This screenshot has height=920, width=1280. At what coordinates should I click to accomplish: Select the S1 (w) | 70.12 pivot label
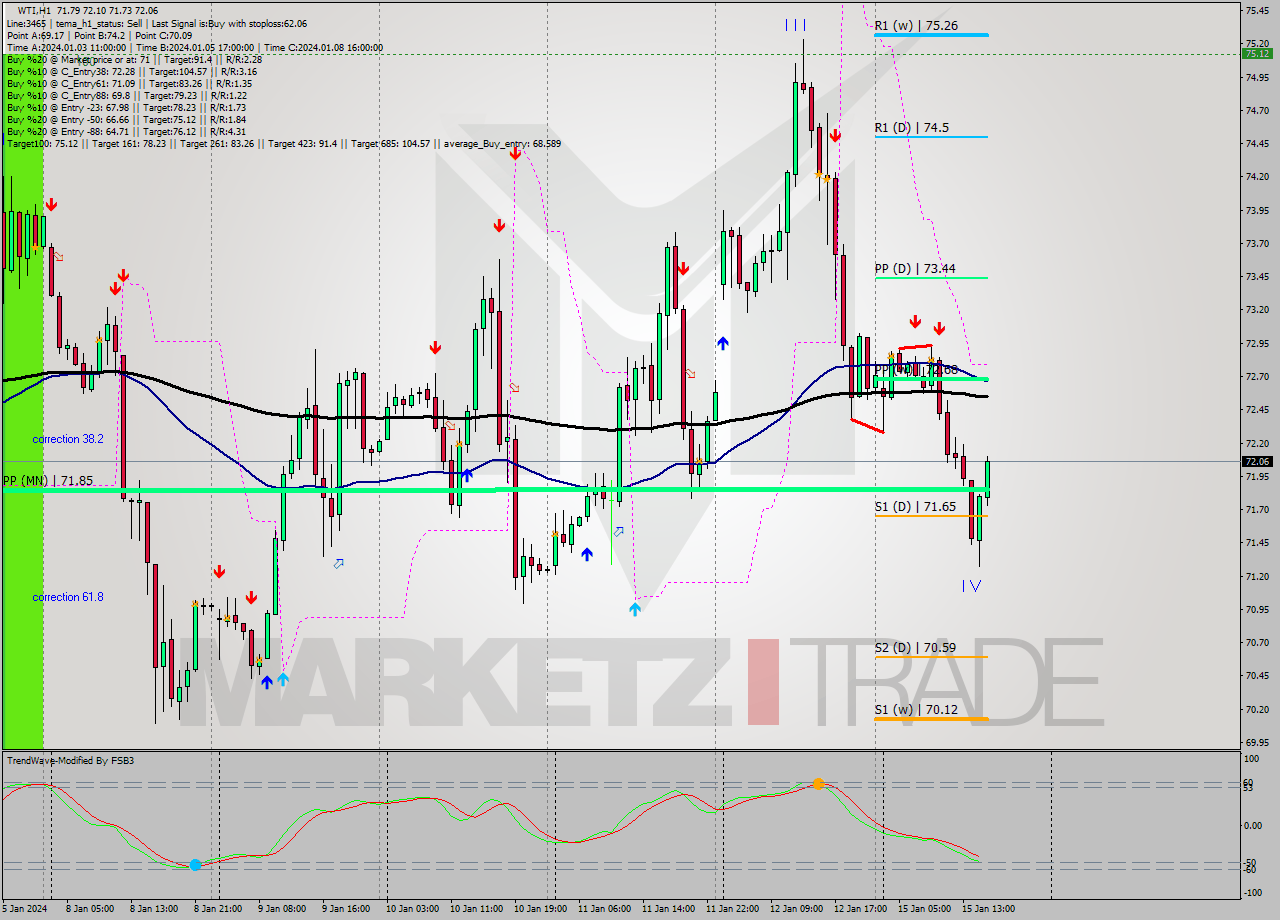tap(915, 710)
